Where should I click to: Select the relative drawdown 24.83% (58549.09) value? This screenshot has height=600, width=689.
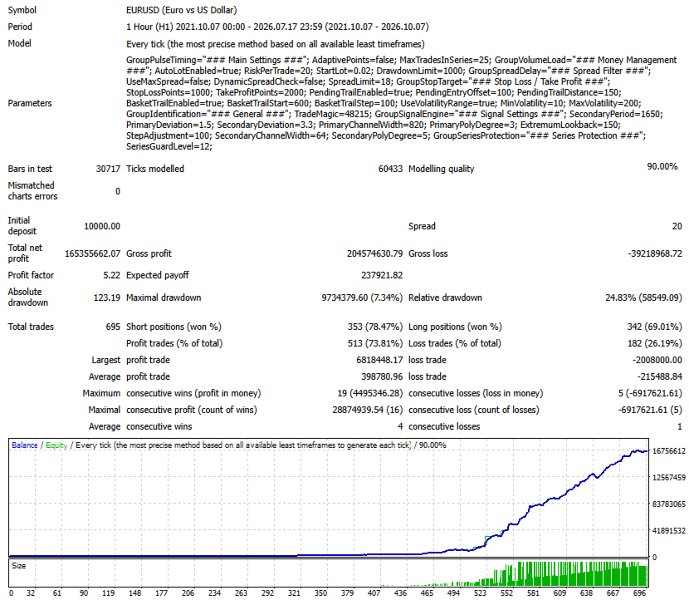643,298
